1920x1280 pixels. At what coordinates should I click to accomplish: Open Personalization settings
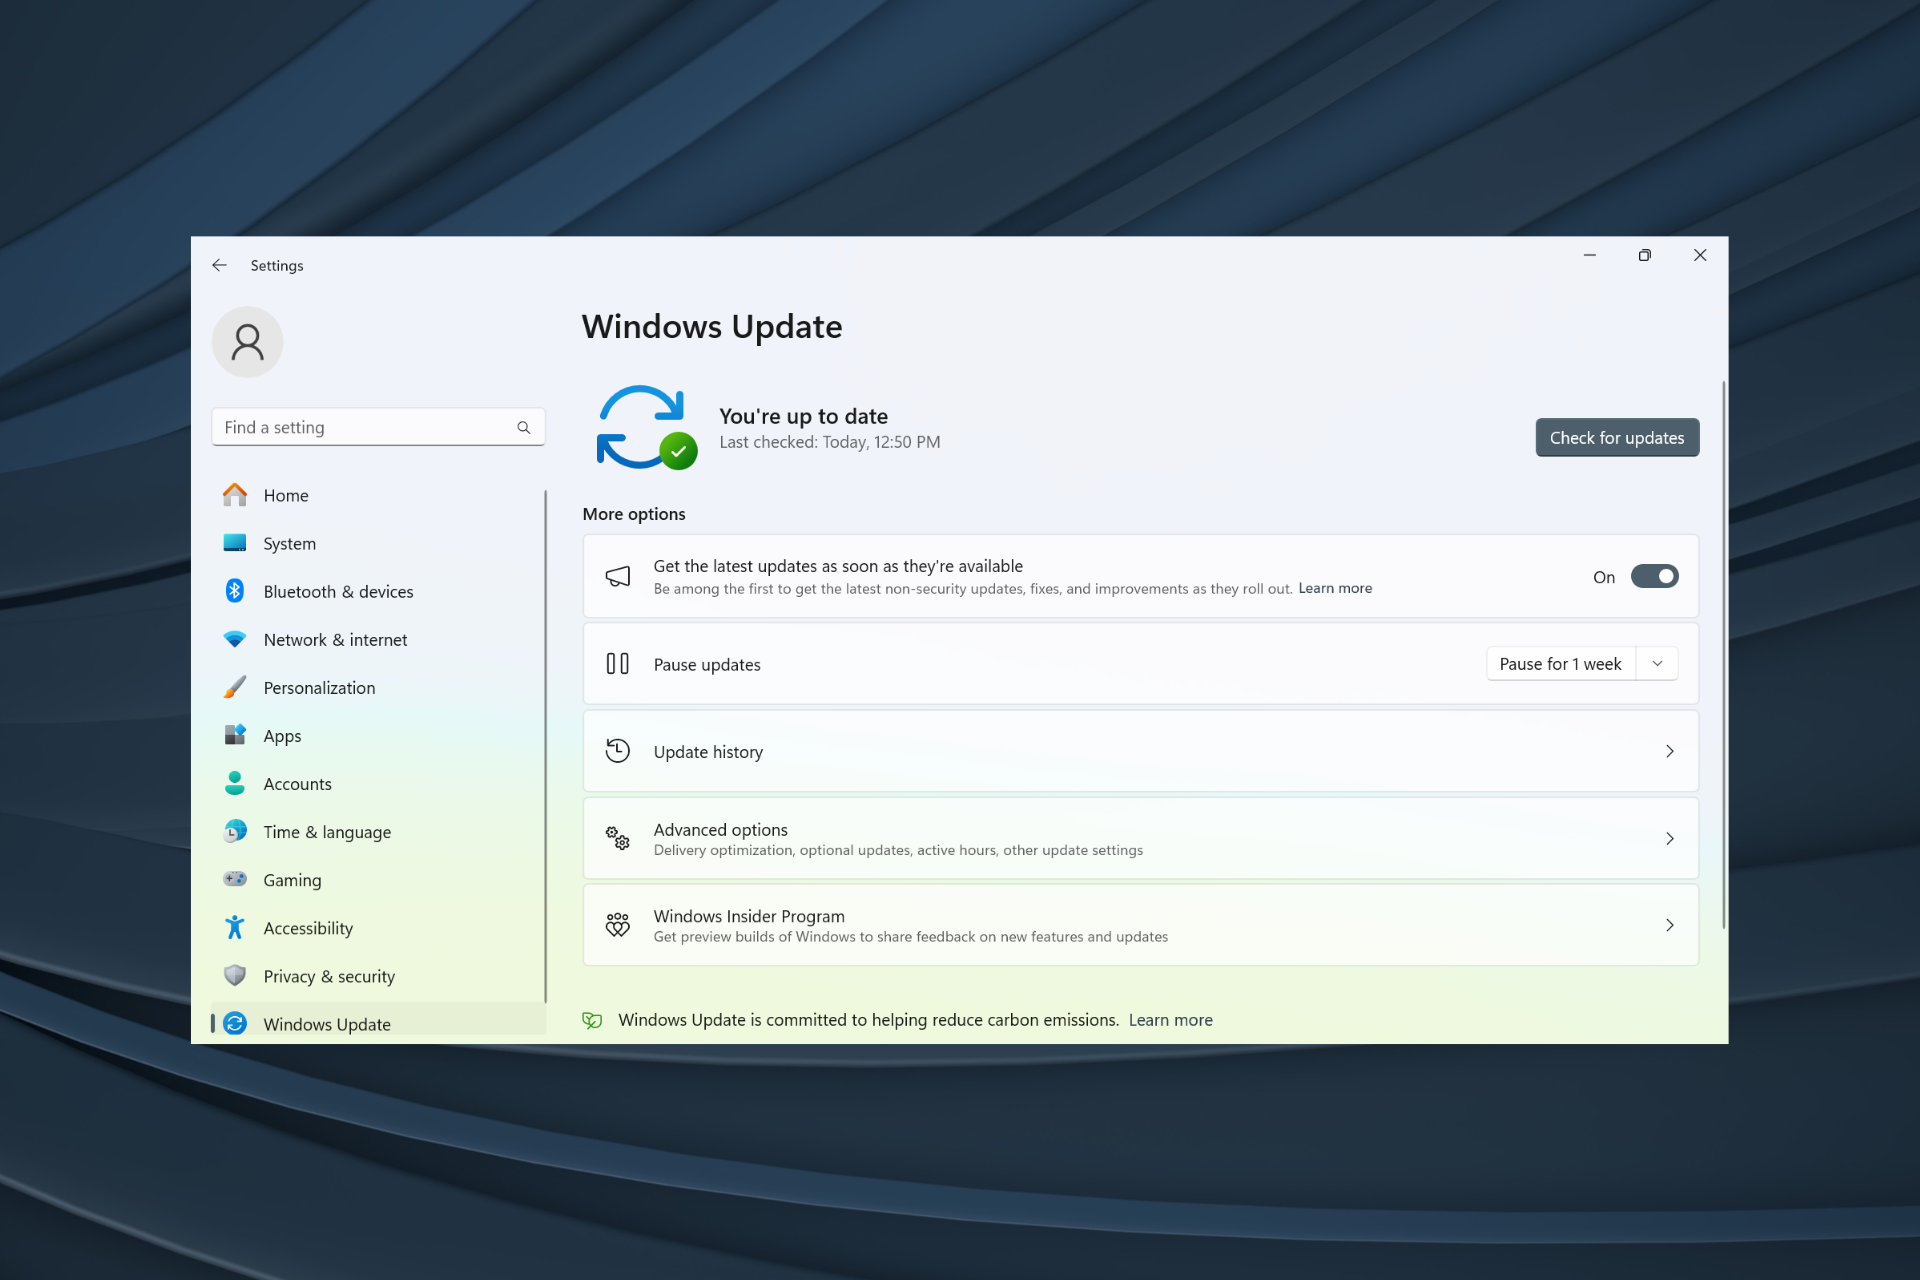pyautogui.click(x=378, y=687)
